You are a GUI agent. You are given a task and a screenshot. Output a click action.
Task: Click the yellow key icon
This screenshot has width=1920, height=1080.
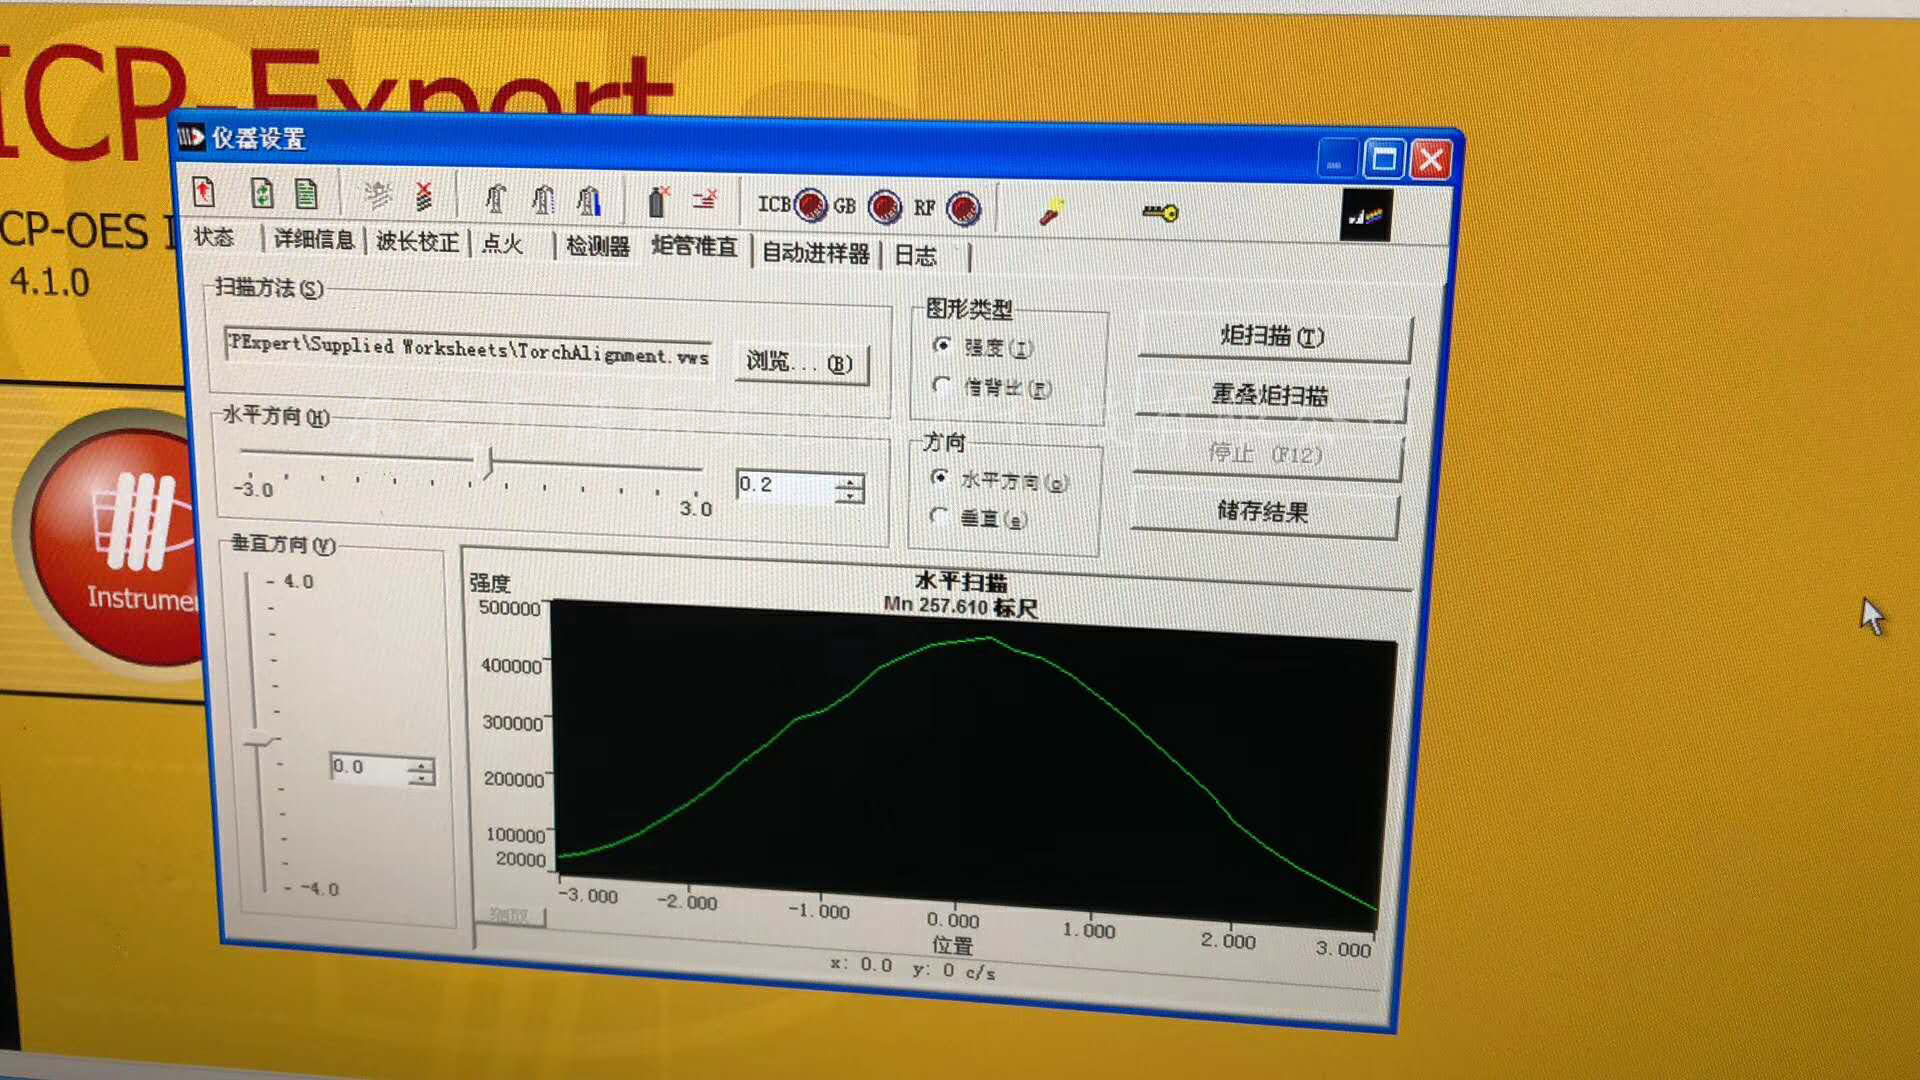[1160, 212]
